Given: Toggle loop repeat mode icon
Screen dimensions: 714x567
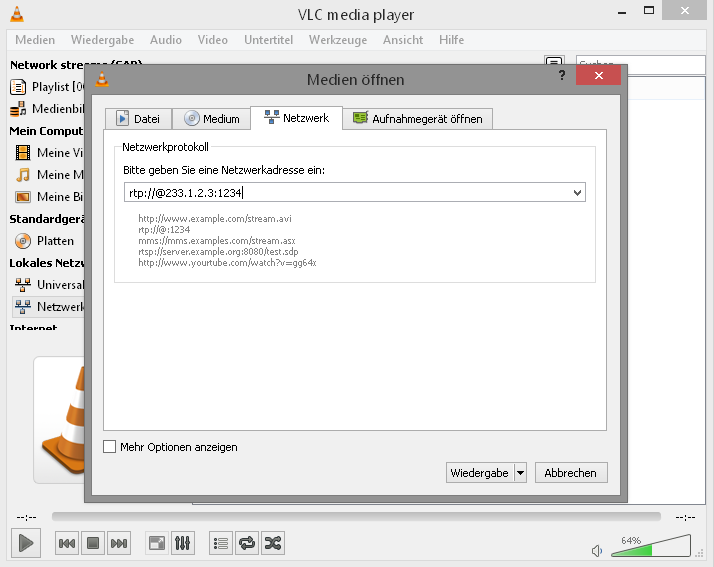Looking at the screenshot, I should coord(247,543).
